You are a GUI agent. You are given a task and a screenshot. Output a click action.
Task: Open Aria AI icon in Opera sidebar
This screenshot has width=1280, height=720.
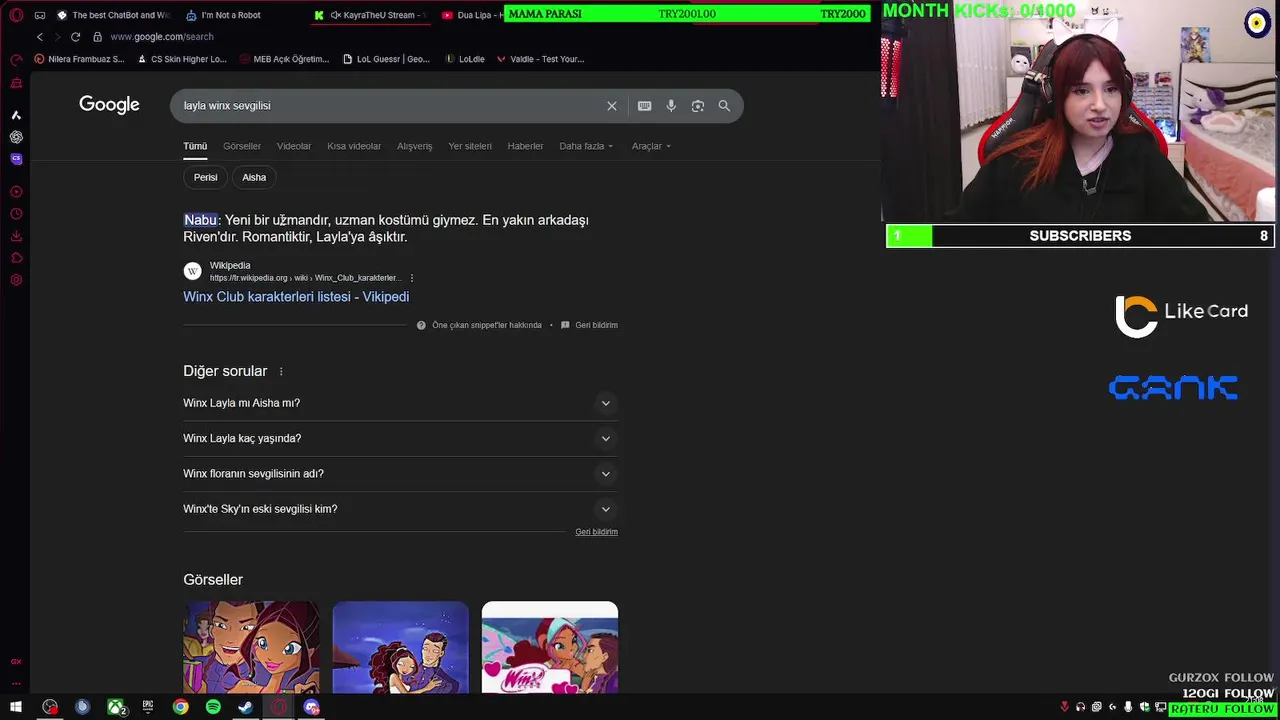click(16, 115)
